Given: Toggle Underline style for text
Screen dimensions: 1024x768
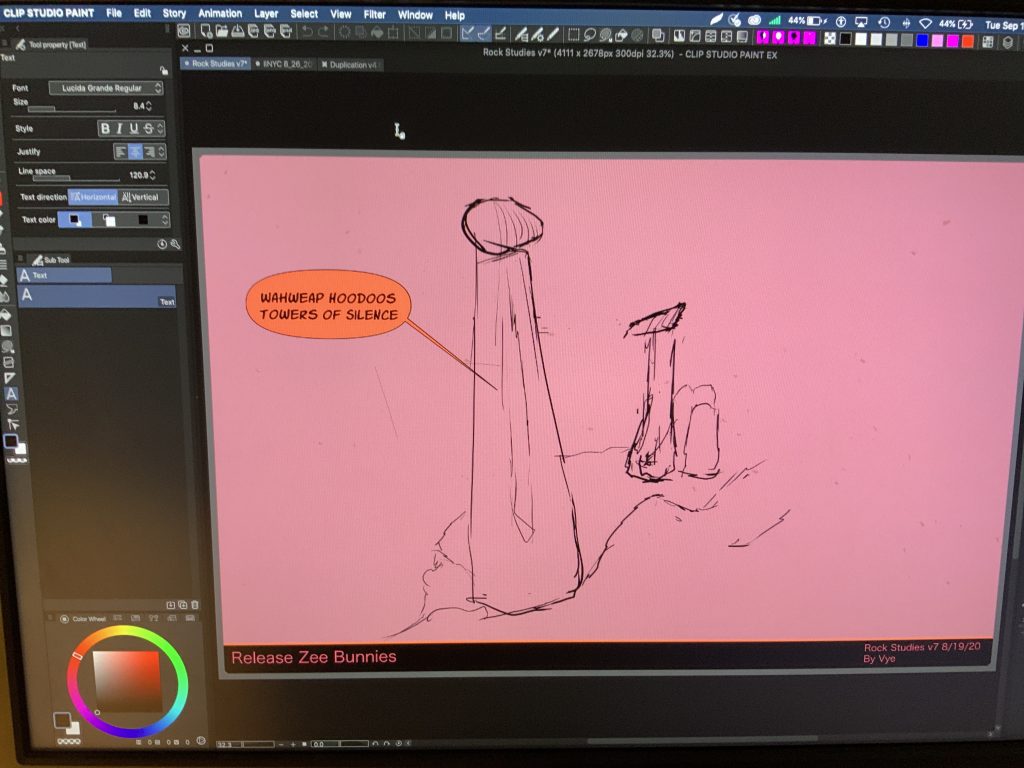Looking at the screenshot, I should point(133,129).
